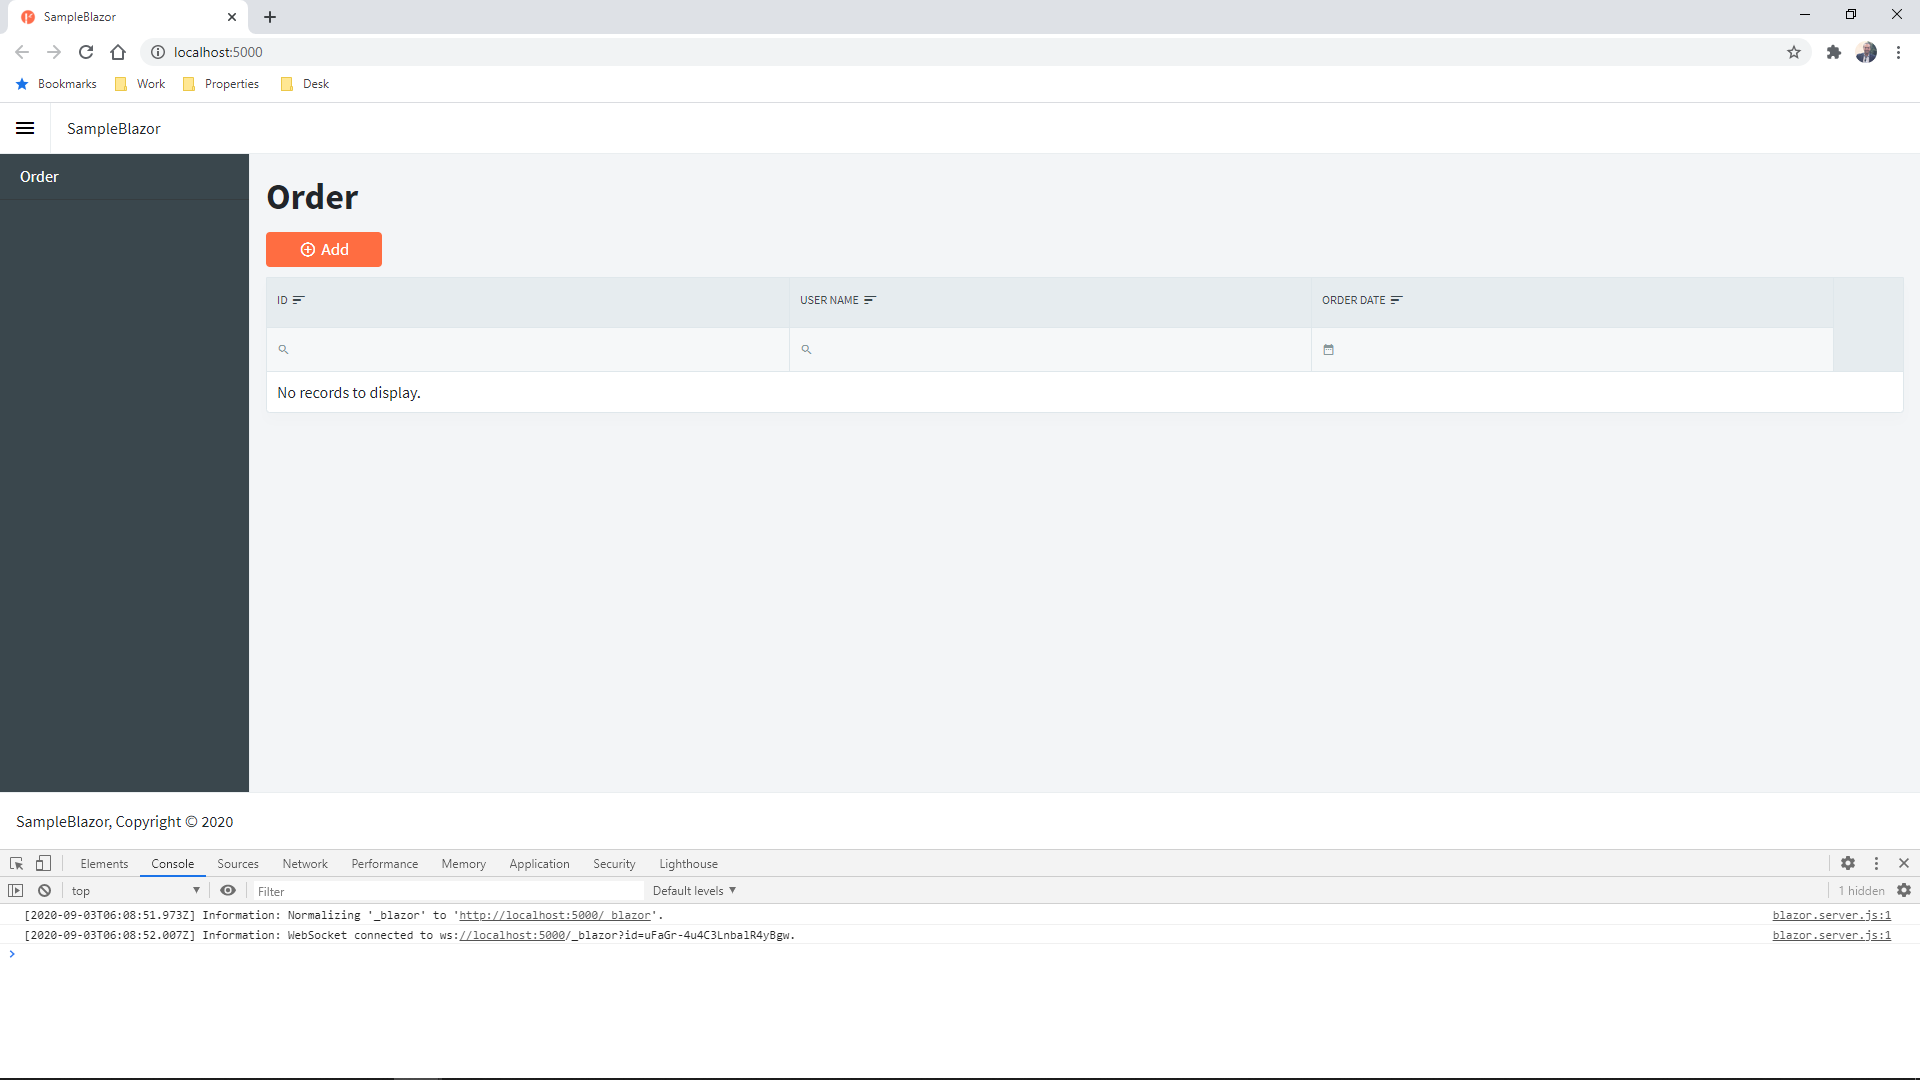Open the Desk bookmarks folder
The image size is (1920, 1080).
(305, 84)
